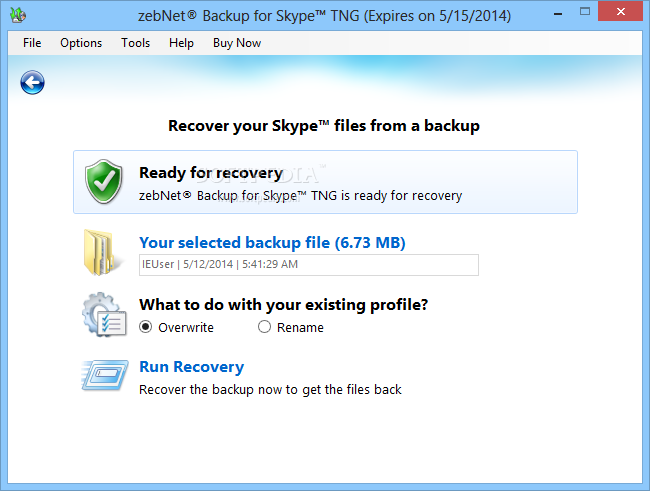Image resolution: width=650 pixels, height=491 pixels.
Task: Click the gear and checklist profile icon
Action: [x=104, y=315]
